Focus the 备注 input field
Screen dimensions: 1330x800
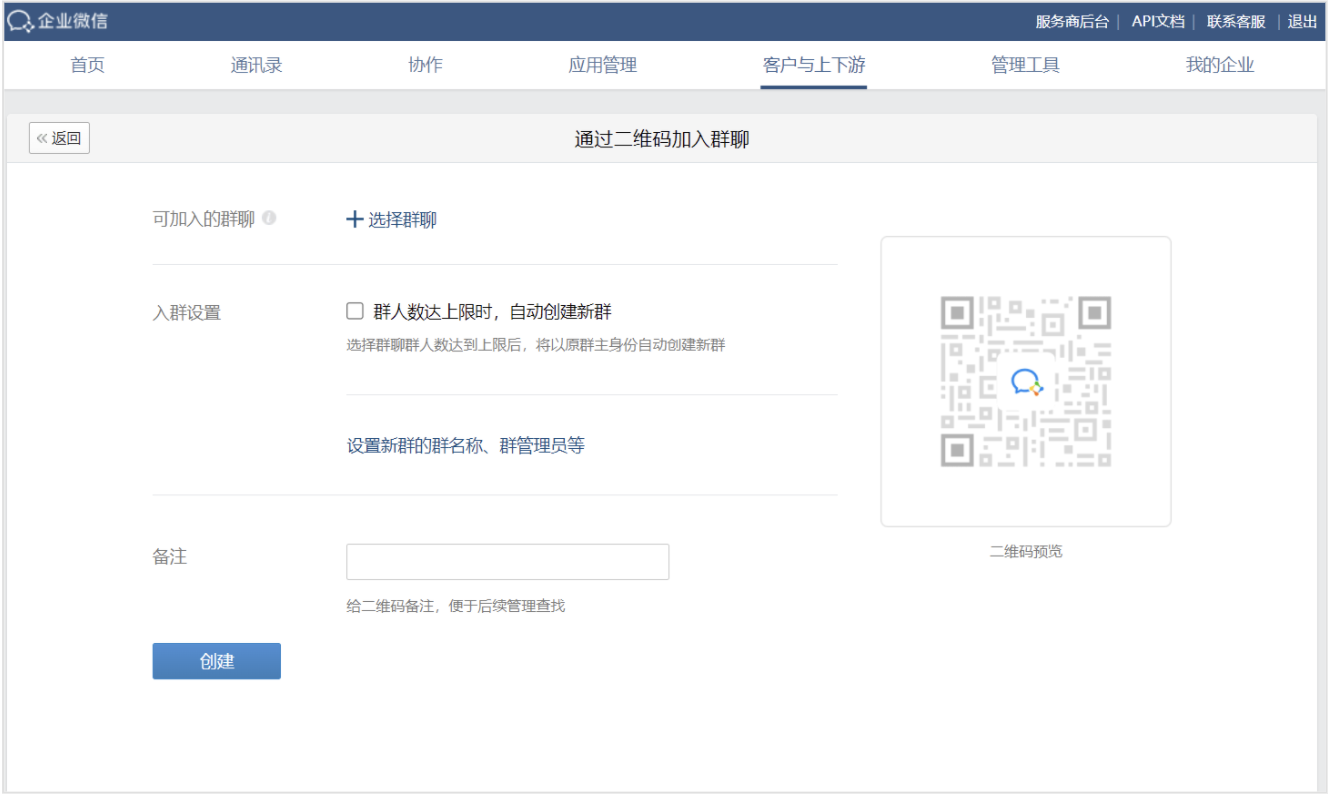pos(507,562)
